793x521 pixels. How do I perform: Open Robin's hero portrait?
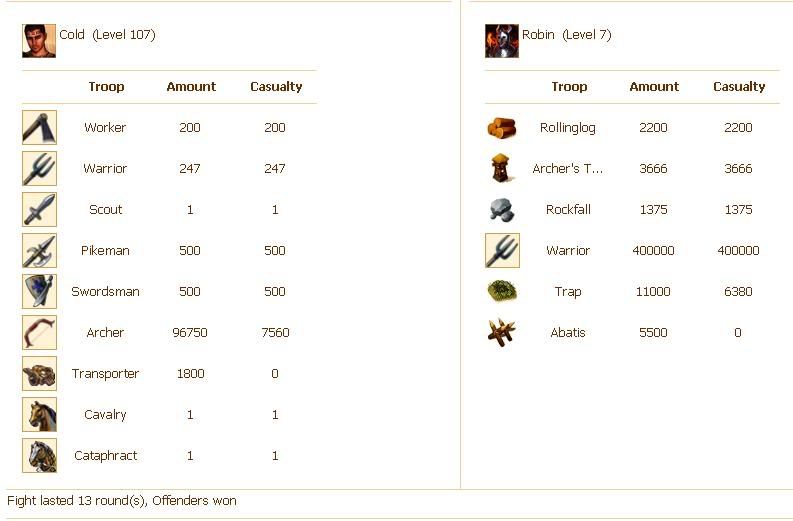point(502,41)
